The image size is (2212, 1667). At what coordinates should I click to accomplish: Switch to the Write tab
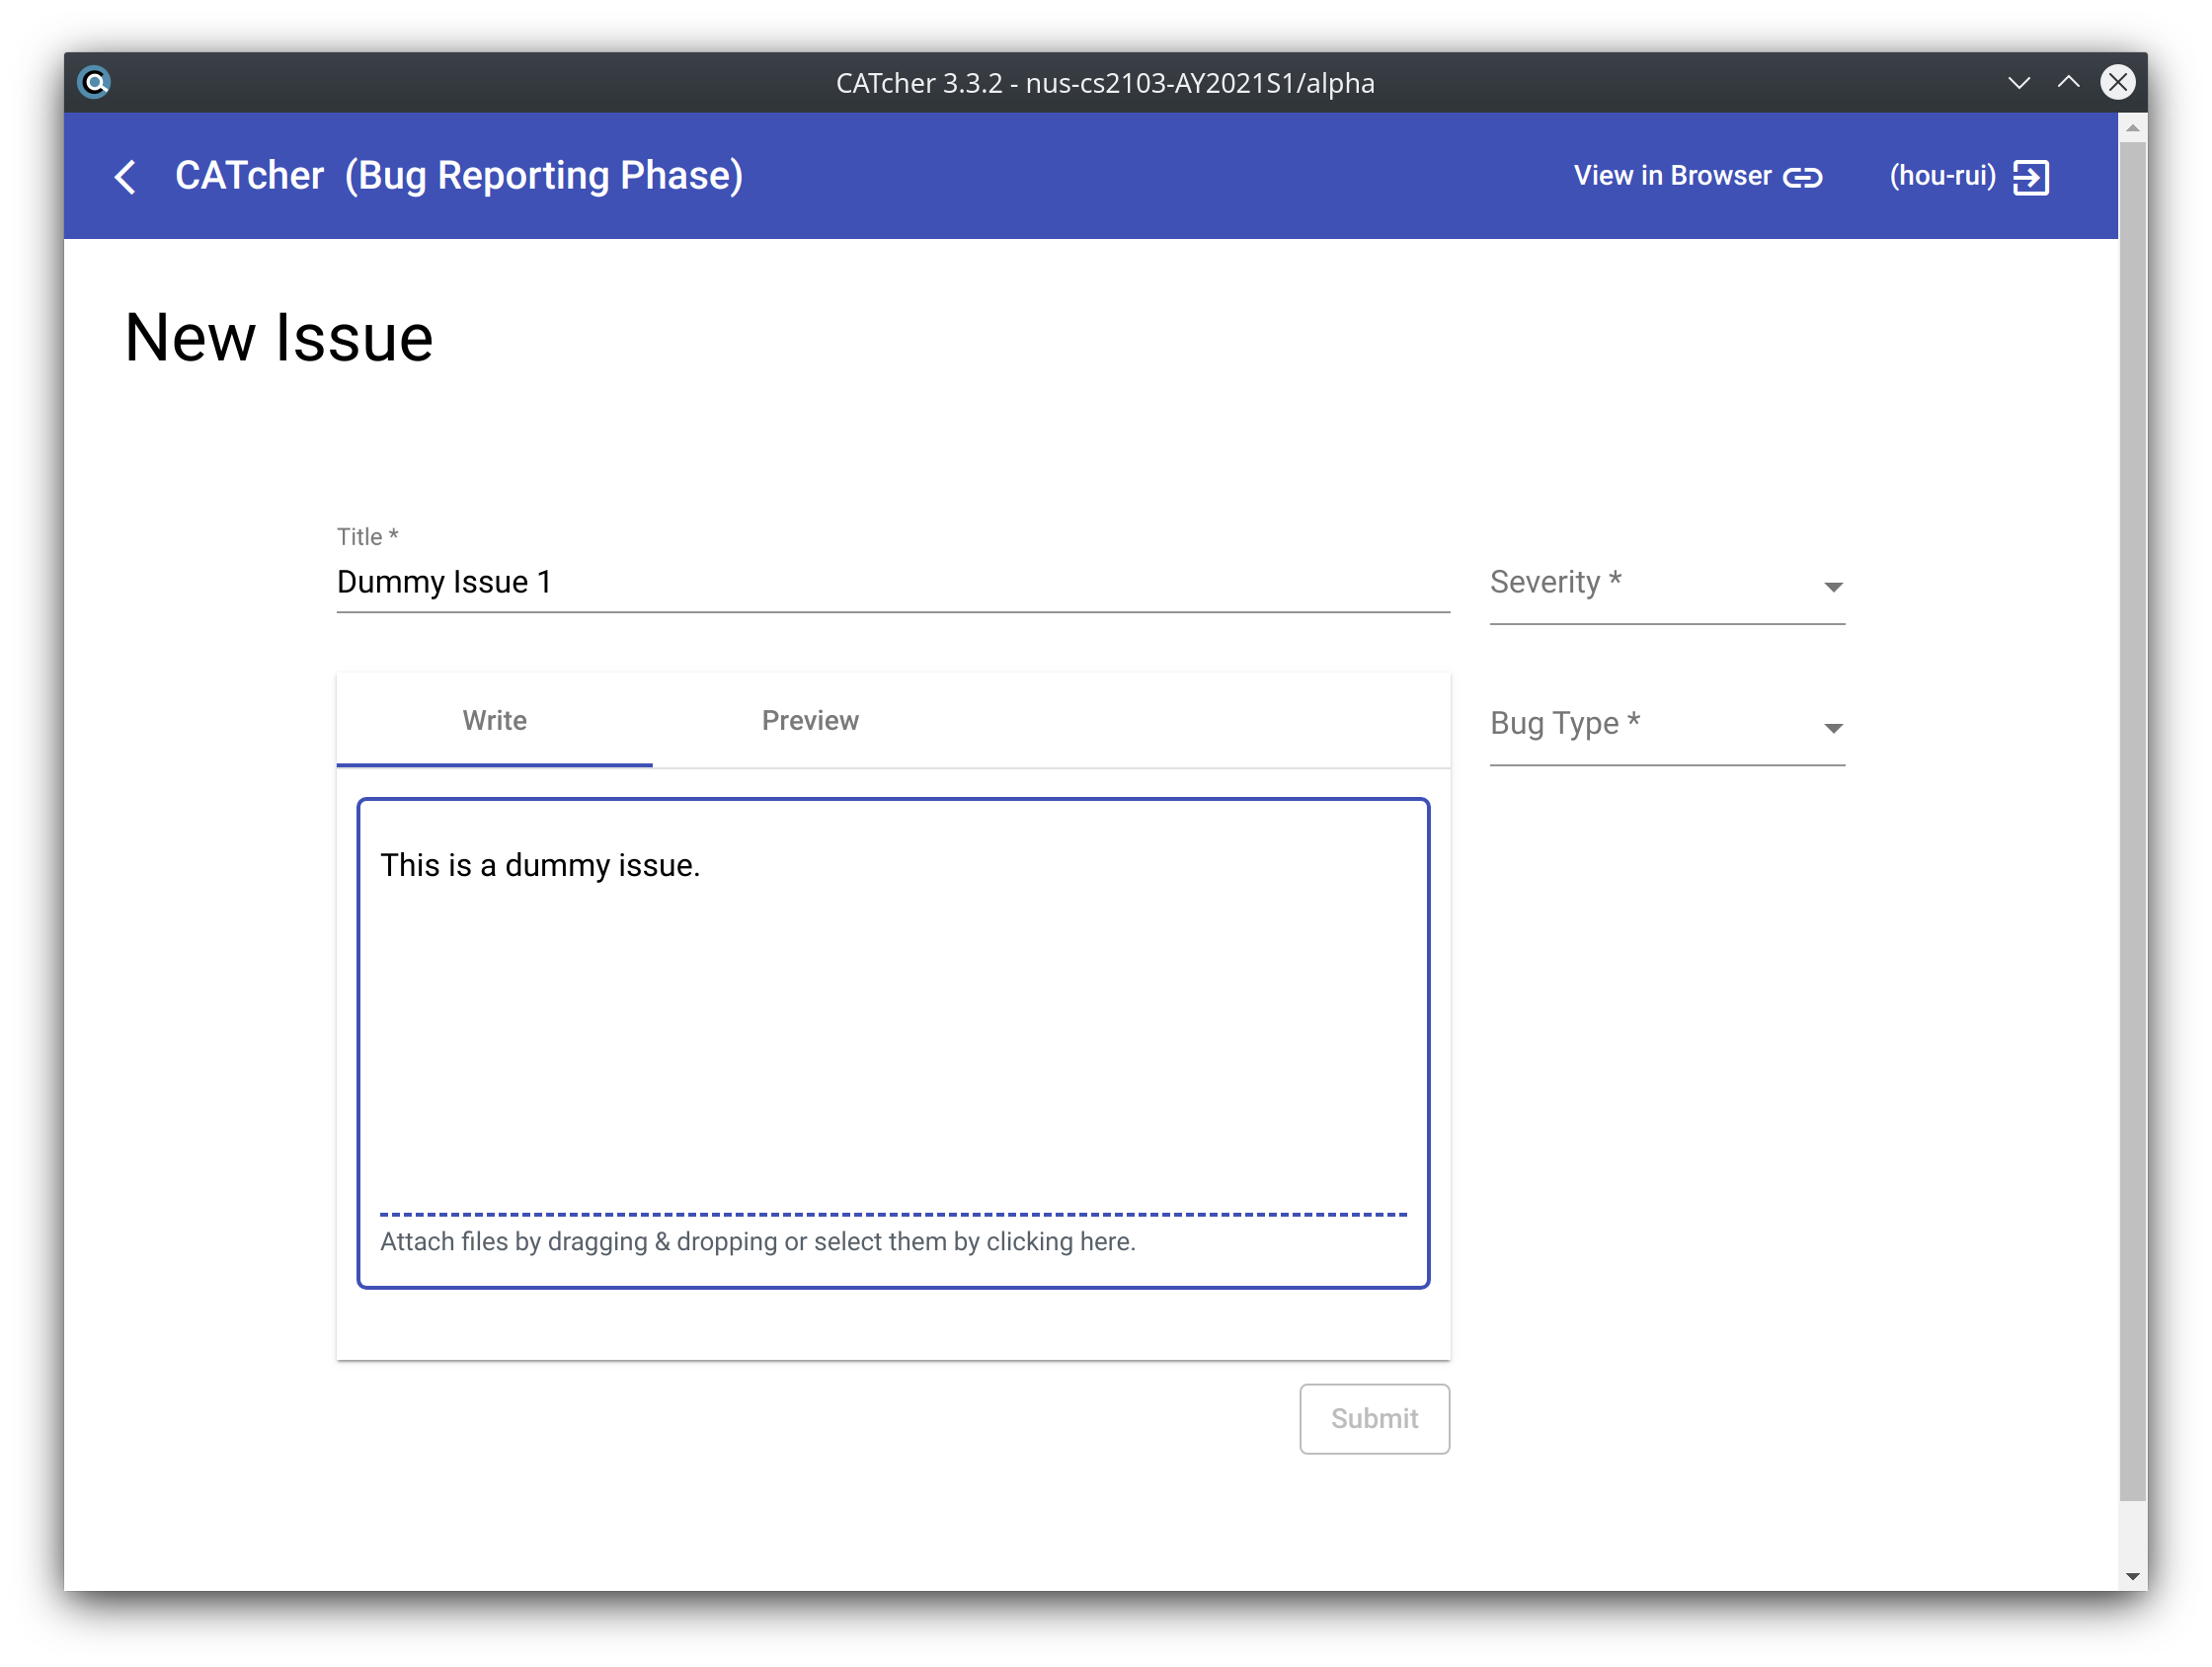click(x=494, y=720)
